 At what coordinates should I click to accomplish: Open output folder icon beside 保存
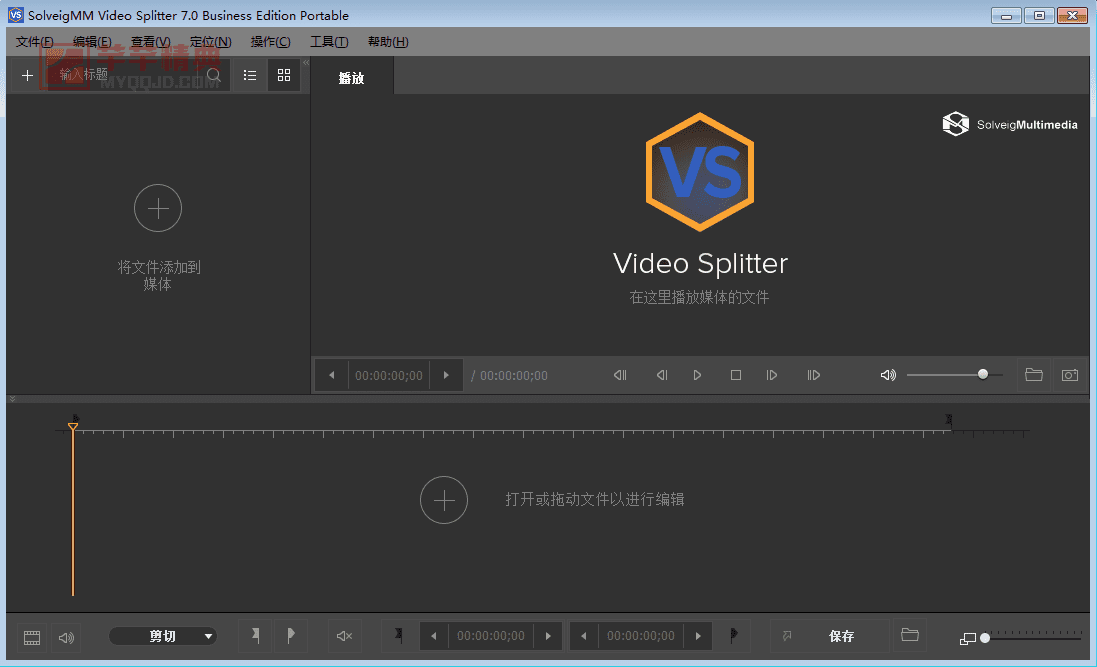click(910, 636)
